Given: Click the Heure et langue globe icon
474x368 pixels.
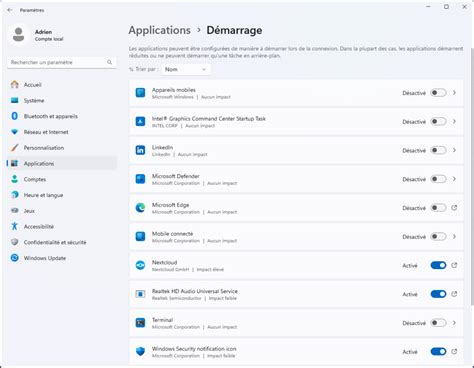Looking at the screenshot, I should point(14,195).
